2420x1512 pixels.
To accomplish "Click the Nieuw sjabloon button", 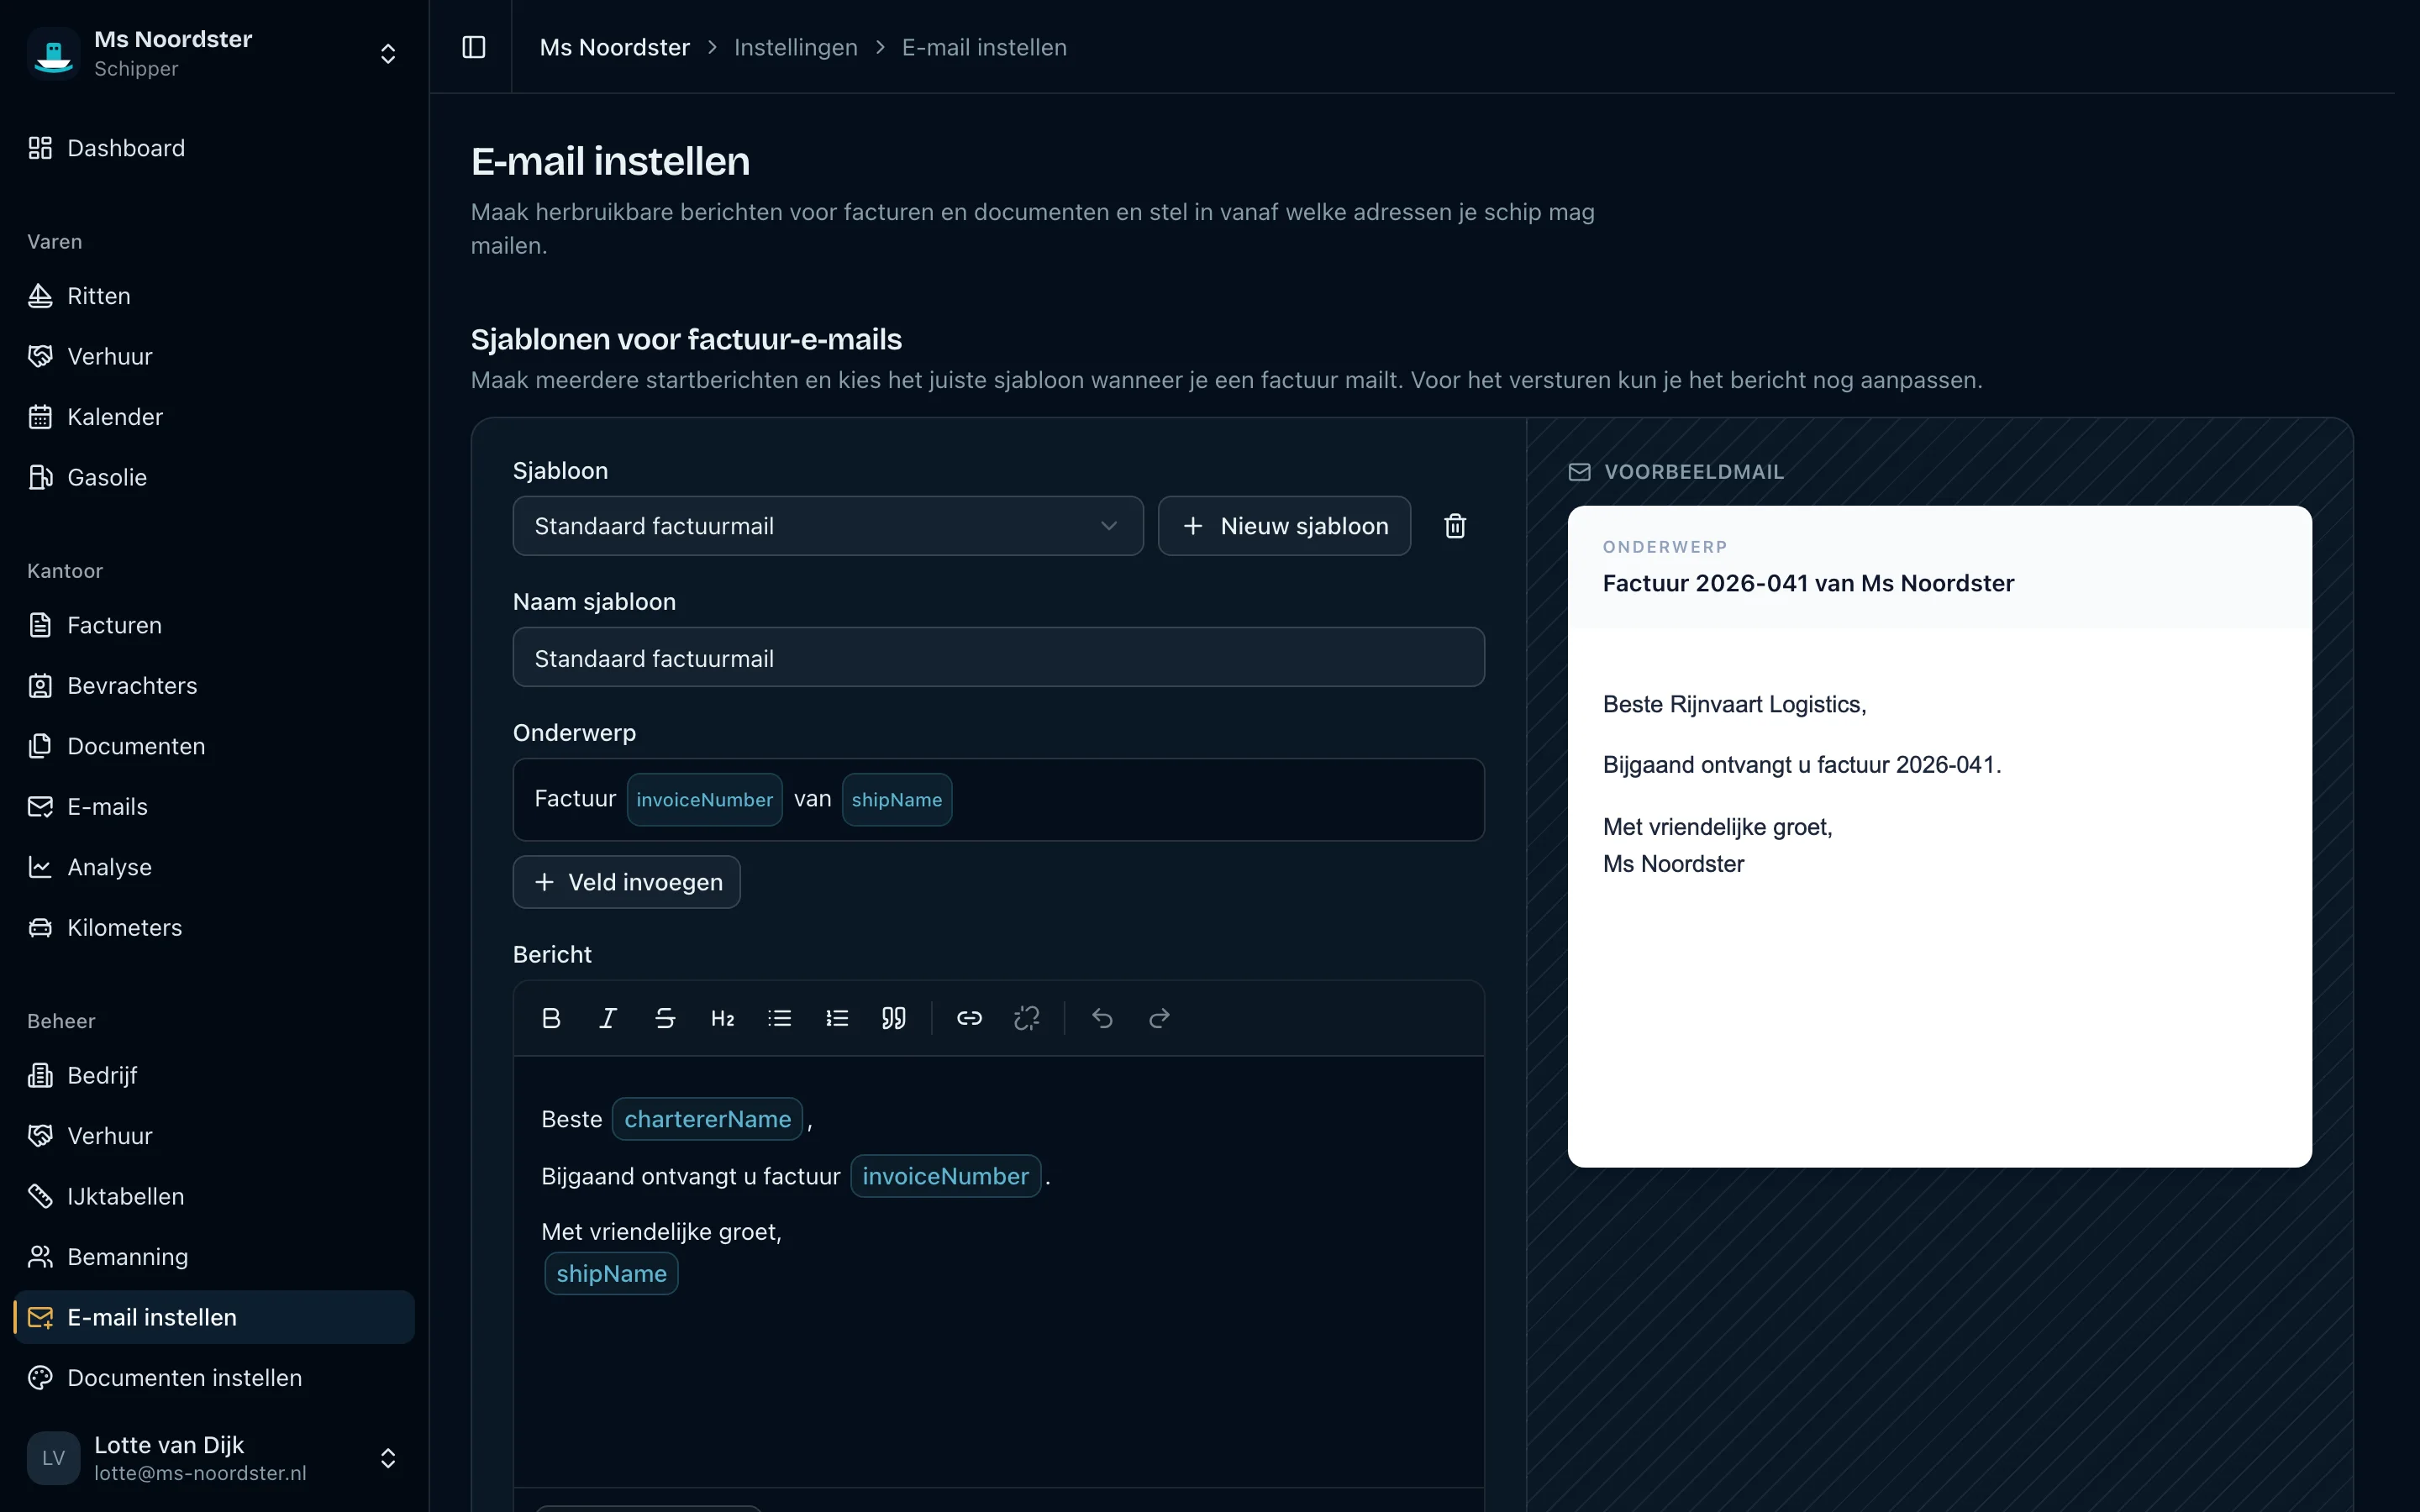I will click(x=1284, y=526).
